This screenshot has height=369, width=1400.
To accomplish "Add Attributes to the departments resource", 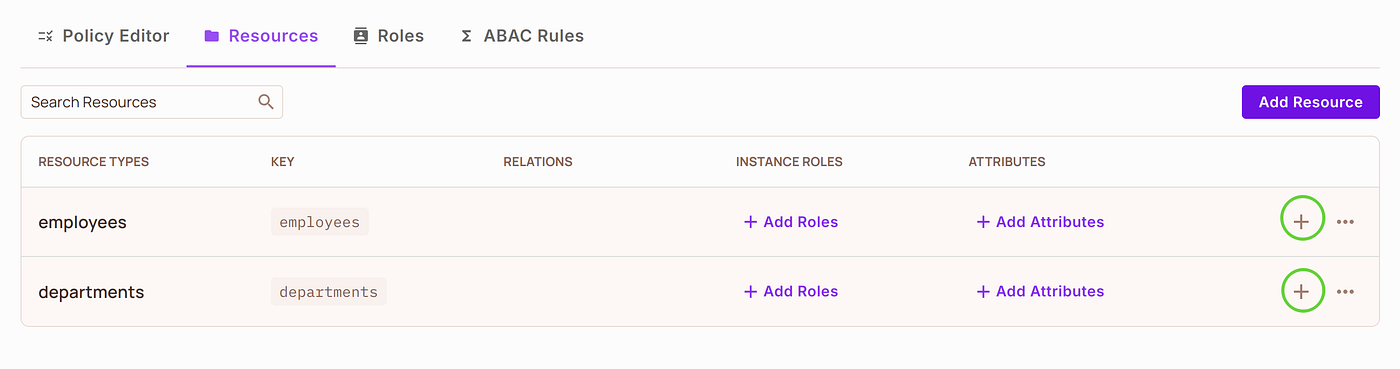I will [x=1040, y=292].
